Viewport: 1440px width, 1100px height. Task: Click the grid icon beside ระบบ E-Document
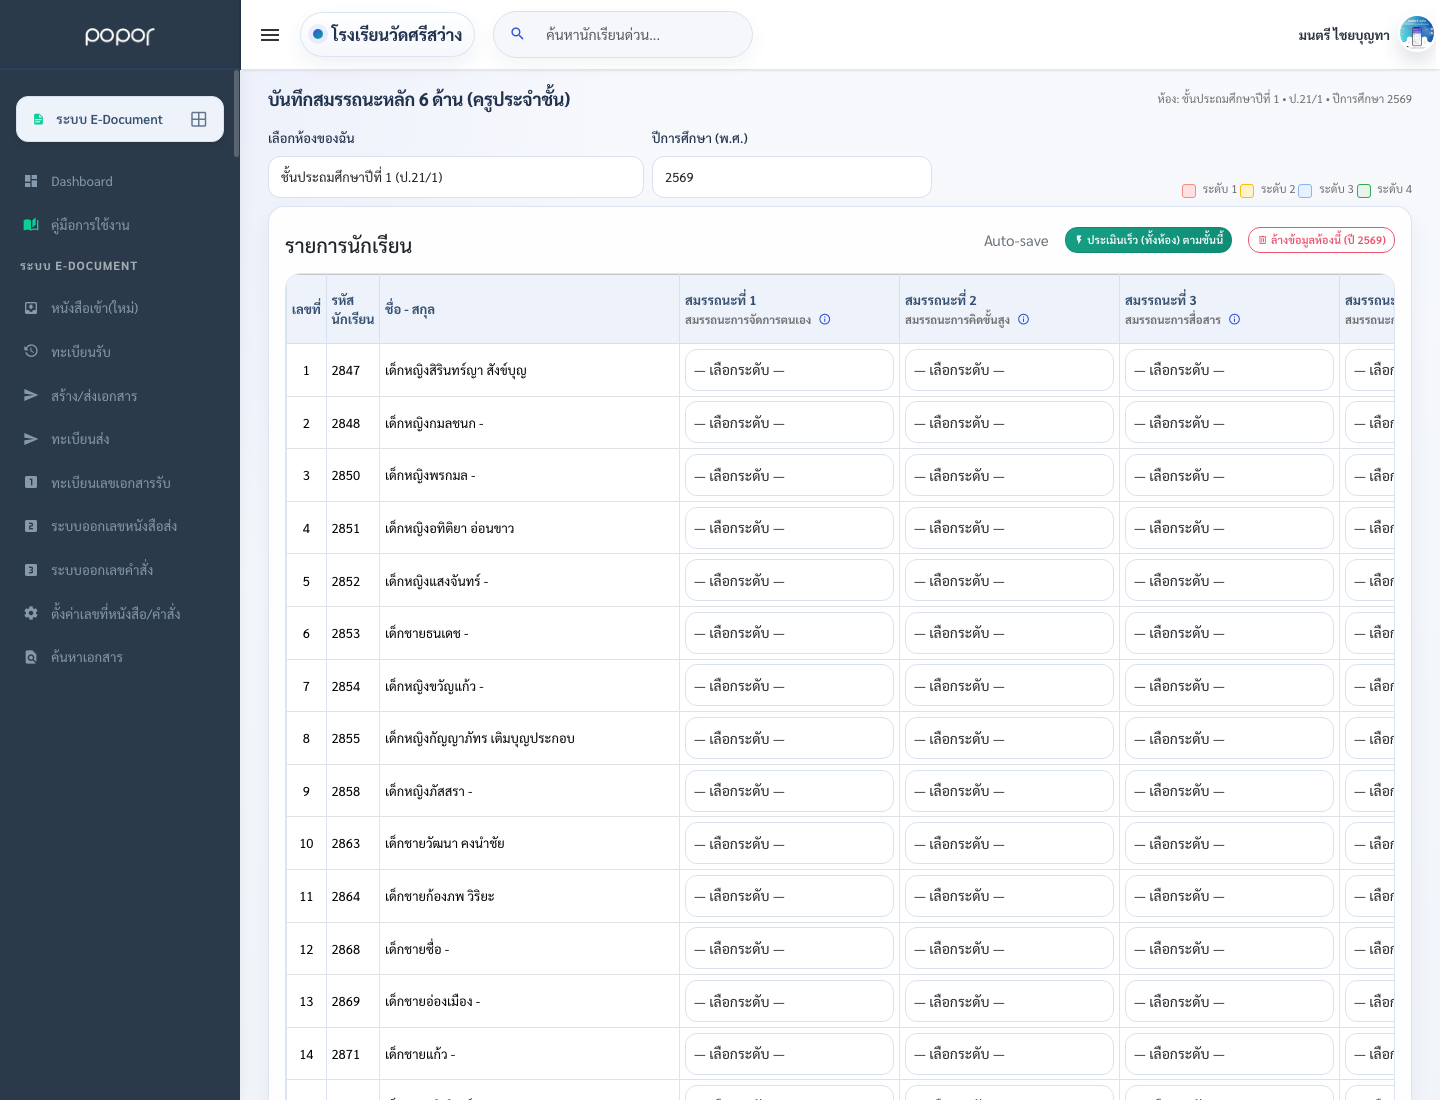click(x=199, y=119)
